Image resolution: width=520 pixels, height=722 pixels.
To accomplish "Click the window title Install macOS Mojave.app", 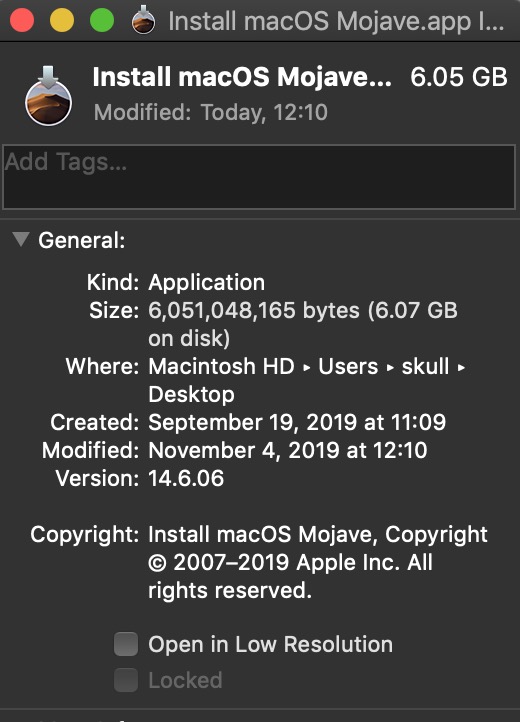I will pyautogui.click(x=336, y=21).
